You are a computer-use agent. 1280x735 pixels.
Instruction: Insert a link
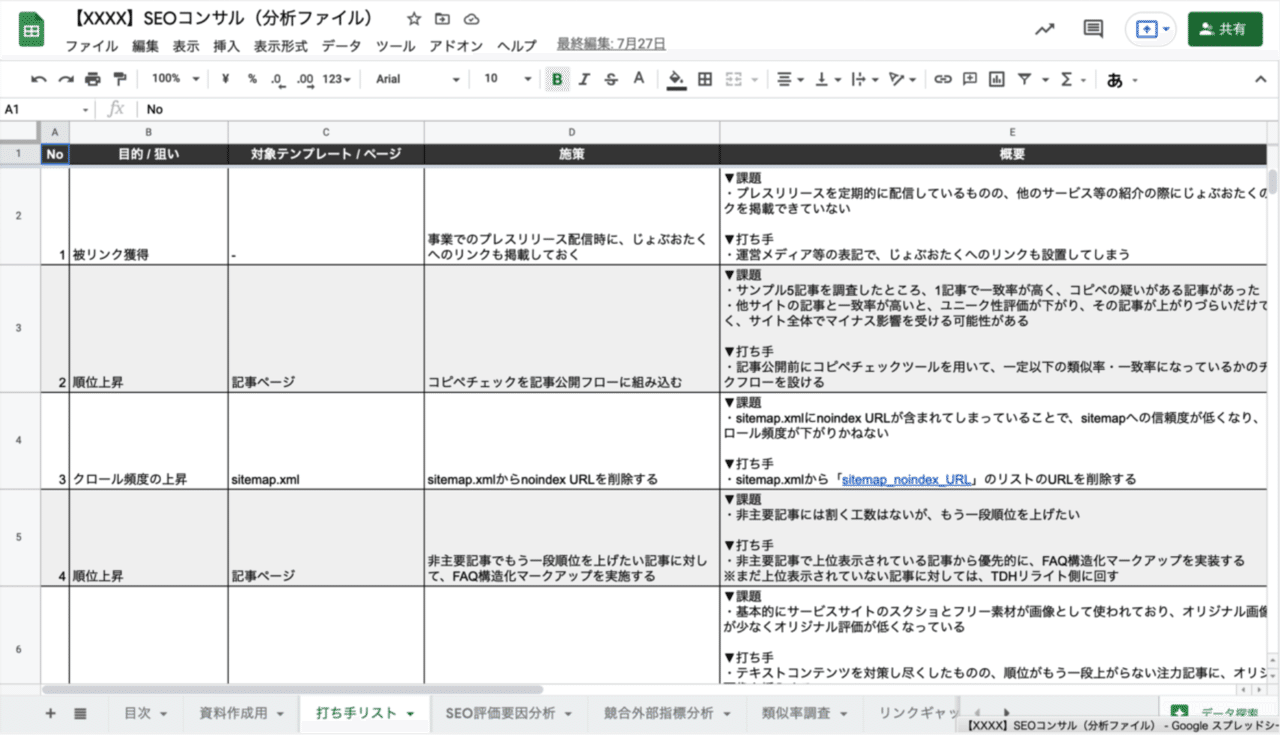click(x=943, y=79)
